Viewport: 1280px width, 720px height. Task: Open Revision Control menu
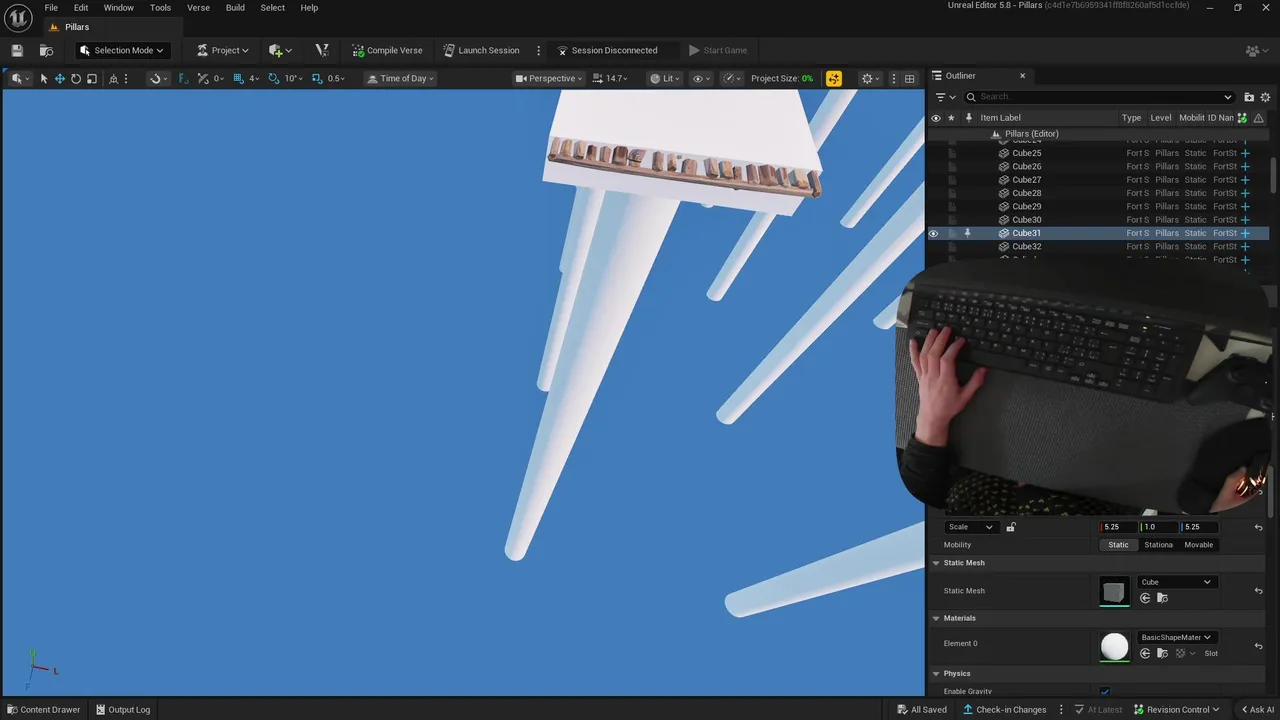[1177, 710]
